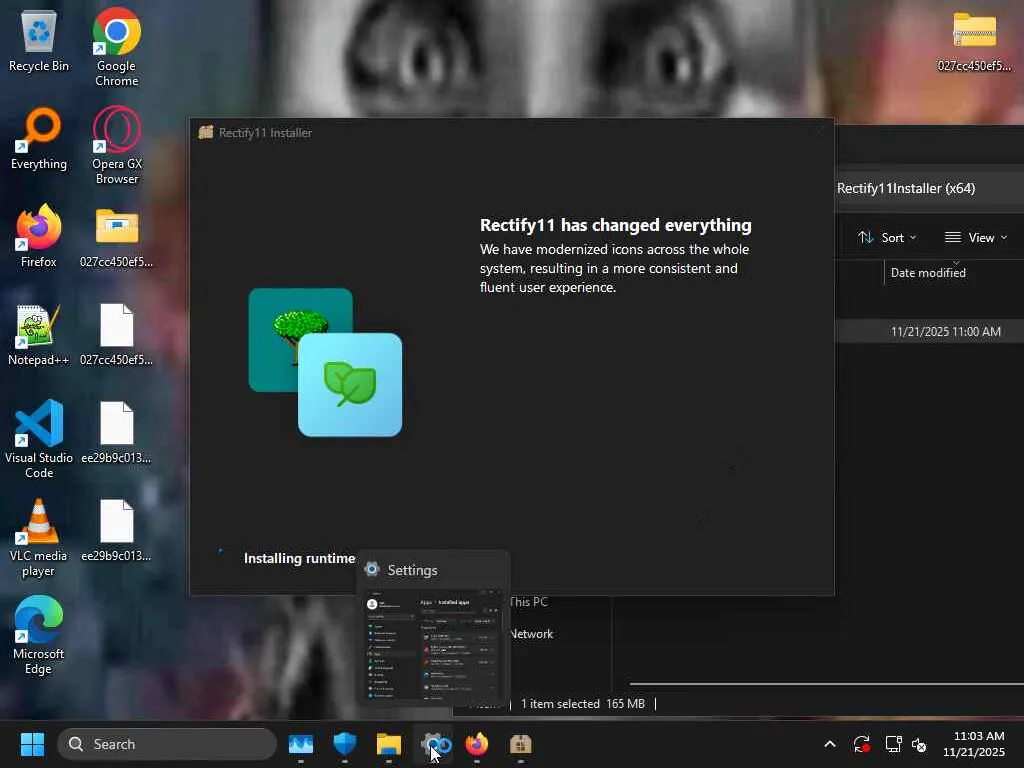Click the 'Installing runtime' status text
Viewport: 1024px width, 768px height.
pyautogui.click(x=299, y=558)
